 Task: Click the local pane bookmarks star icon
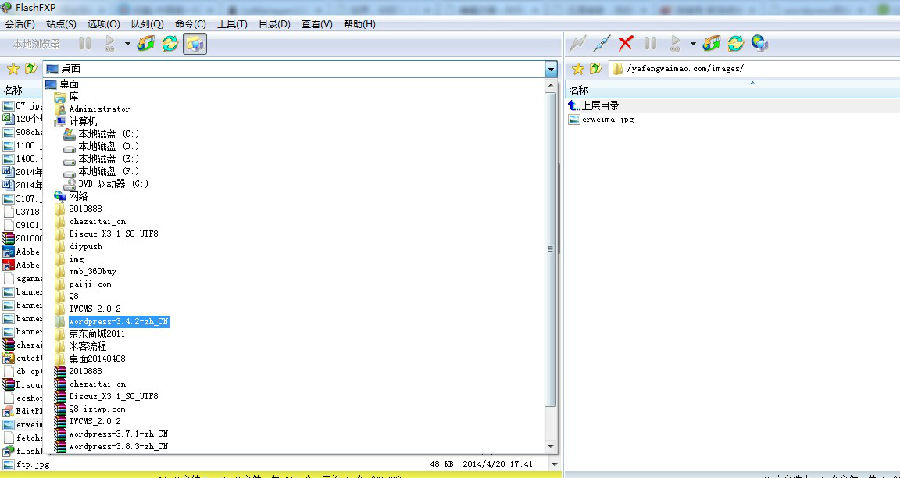(x=13, y=69)
